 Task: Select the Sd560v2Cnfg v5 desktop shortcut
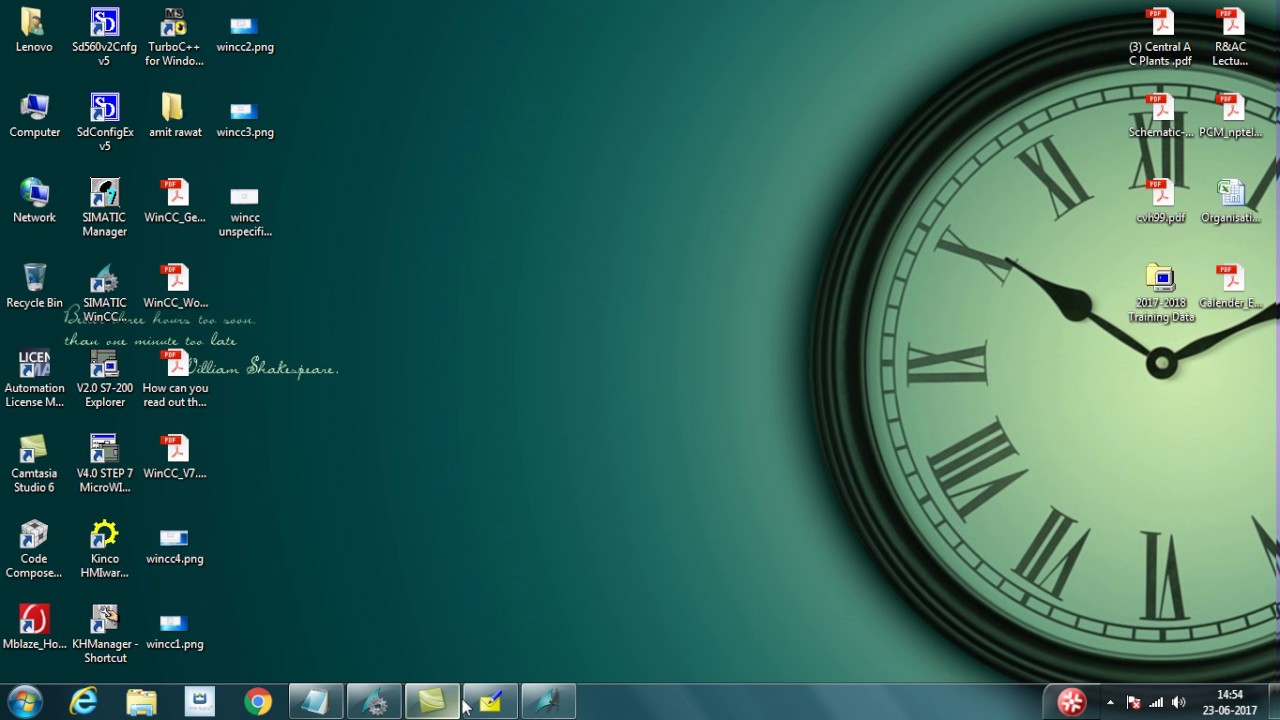[x=104, y=37]
